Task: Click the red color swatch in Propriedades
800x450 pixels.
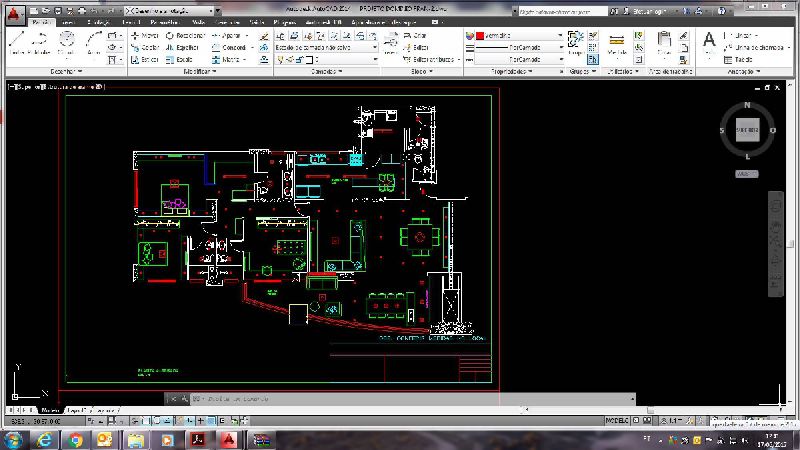Action: [480, 35]
